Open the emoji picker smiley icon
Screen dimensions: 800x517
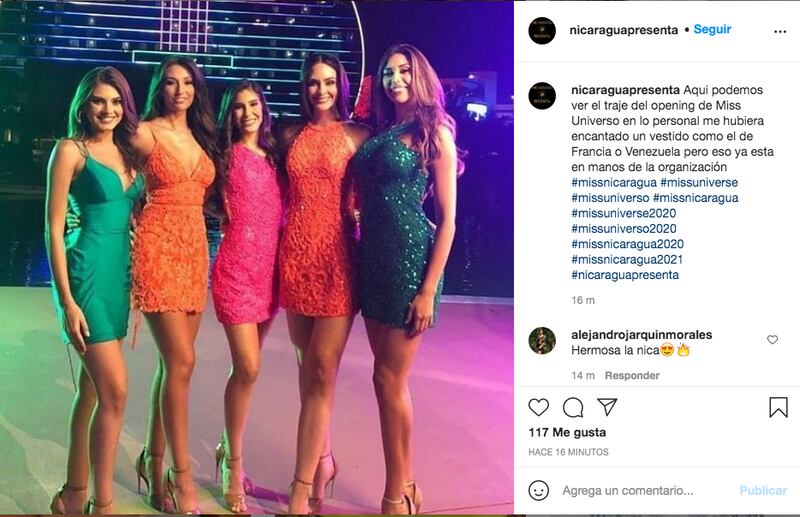pos(538,490)
